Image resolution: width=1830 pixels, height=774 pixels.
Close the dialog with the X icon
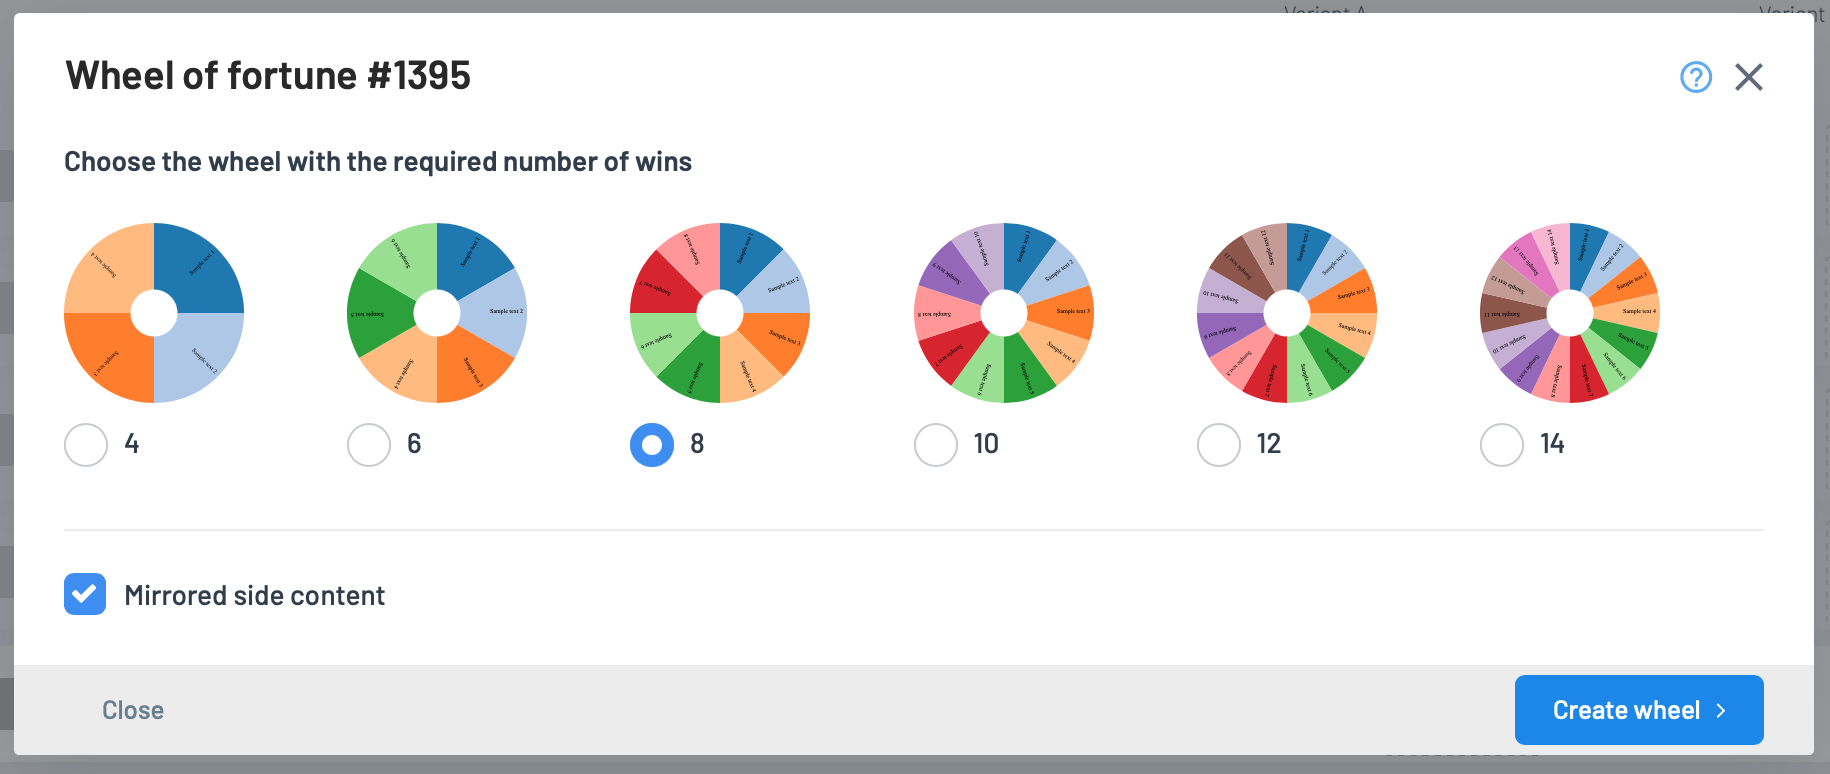(x=1749, y=77)
